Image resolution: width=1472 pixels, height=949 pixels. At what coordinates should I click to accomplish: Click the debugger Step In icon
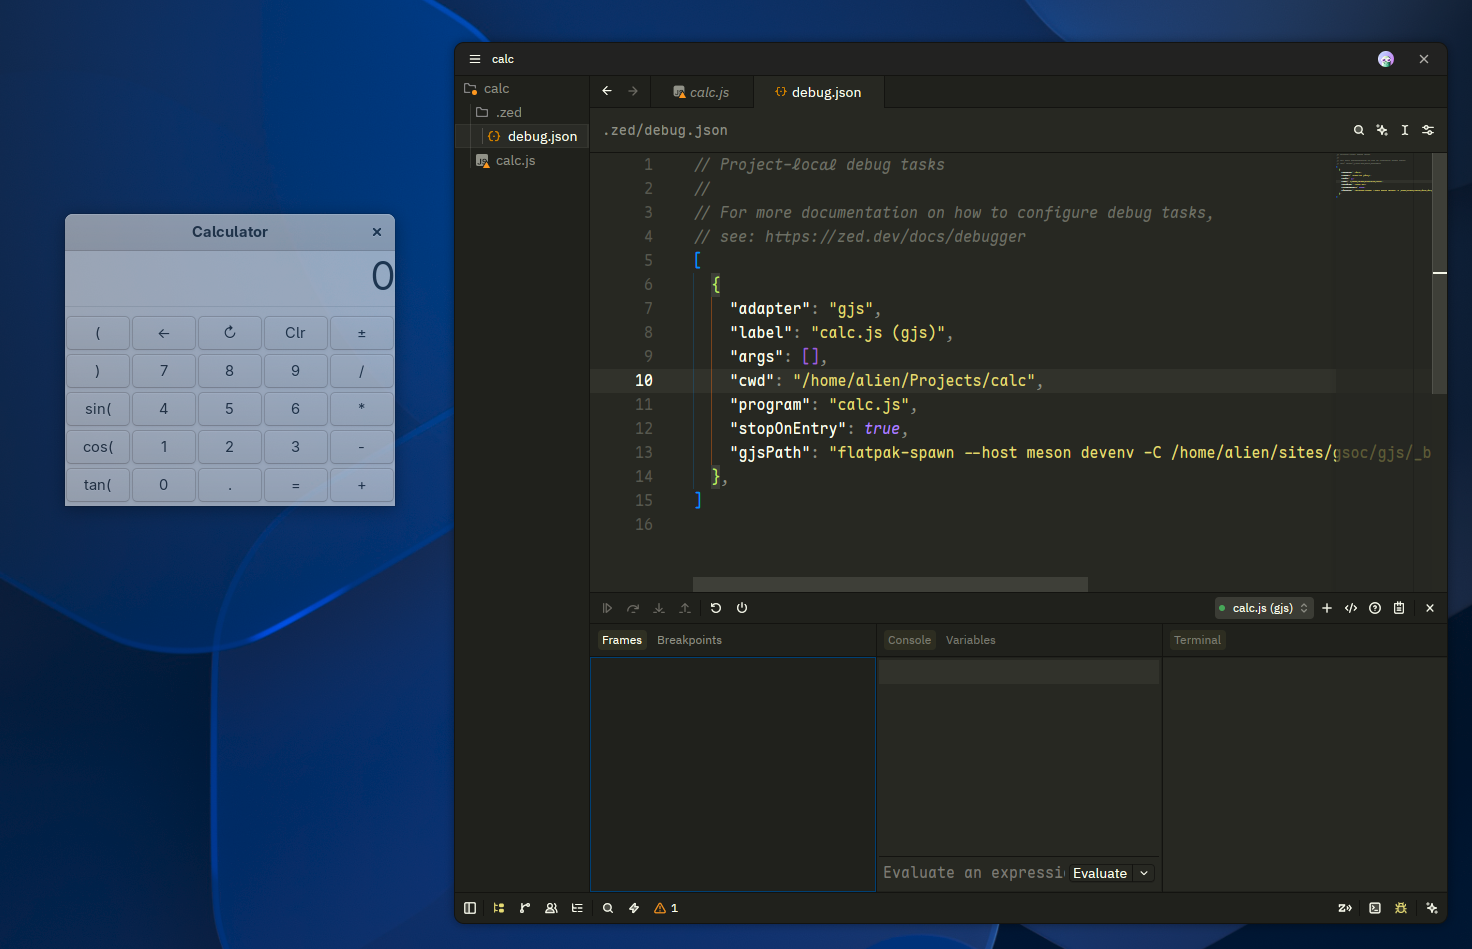[x=659, y=608]
